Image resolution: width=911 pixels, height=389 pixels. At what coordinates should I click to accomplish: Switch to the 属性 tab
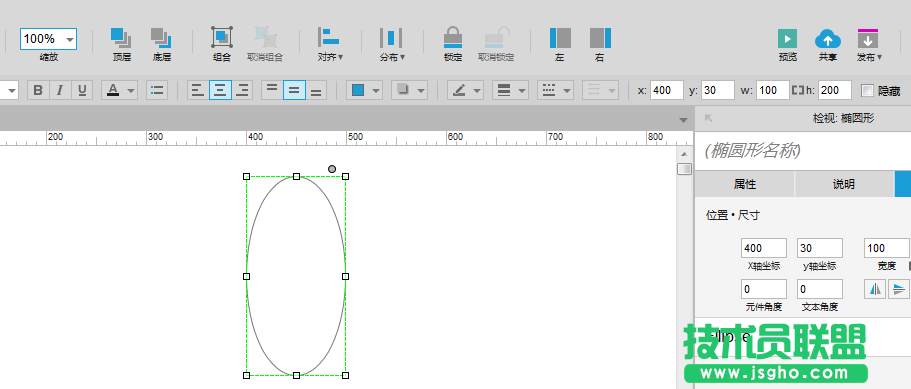click(745, 184)
